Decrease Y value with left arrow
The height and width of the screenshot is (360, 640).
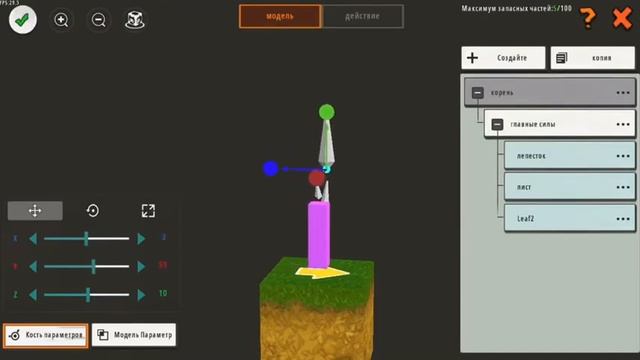[x=33, y=267]
